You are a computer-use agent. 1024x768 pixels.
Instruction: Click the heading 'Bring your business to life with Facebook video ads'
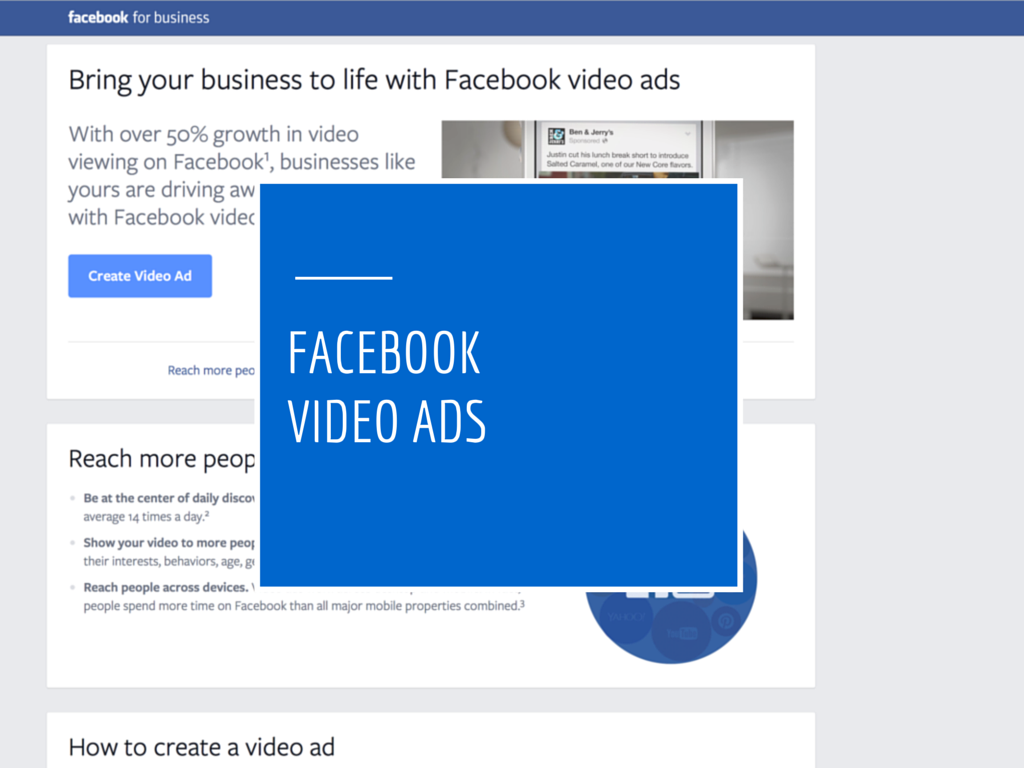(374, 80)
